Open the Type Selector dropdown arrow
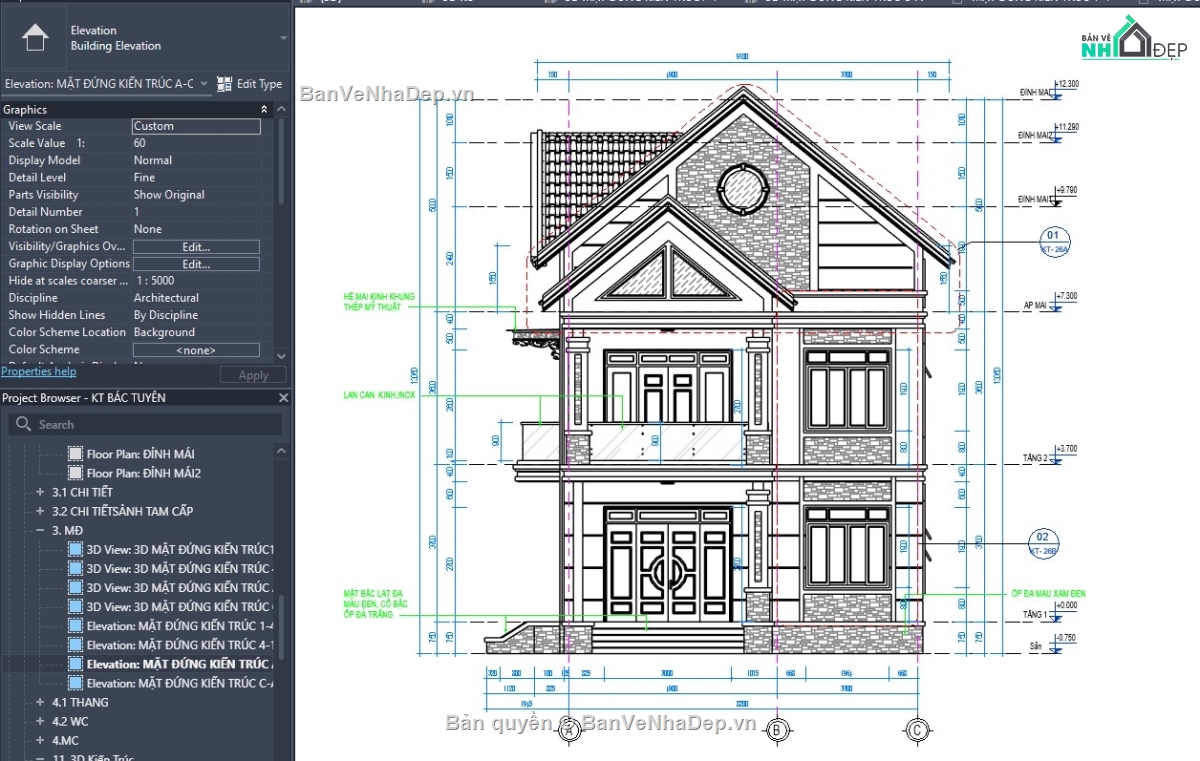 point(283,38)
